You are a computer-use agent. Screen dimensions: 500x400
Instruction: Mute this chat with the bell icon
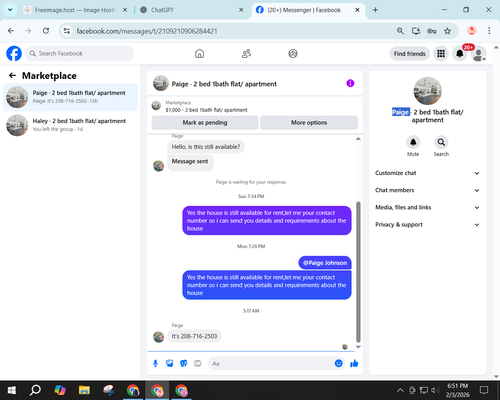(x=413, y=142)
